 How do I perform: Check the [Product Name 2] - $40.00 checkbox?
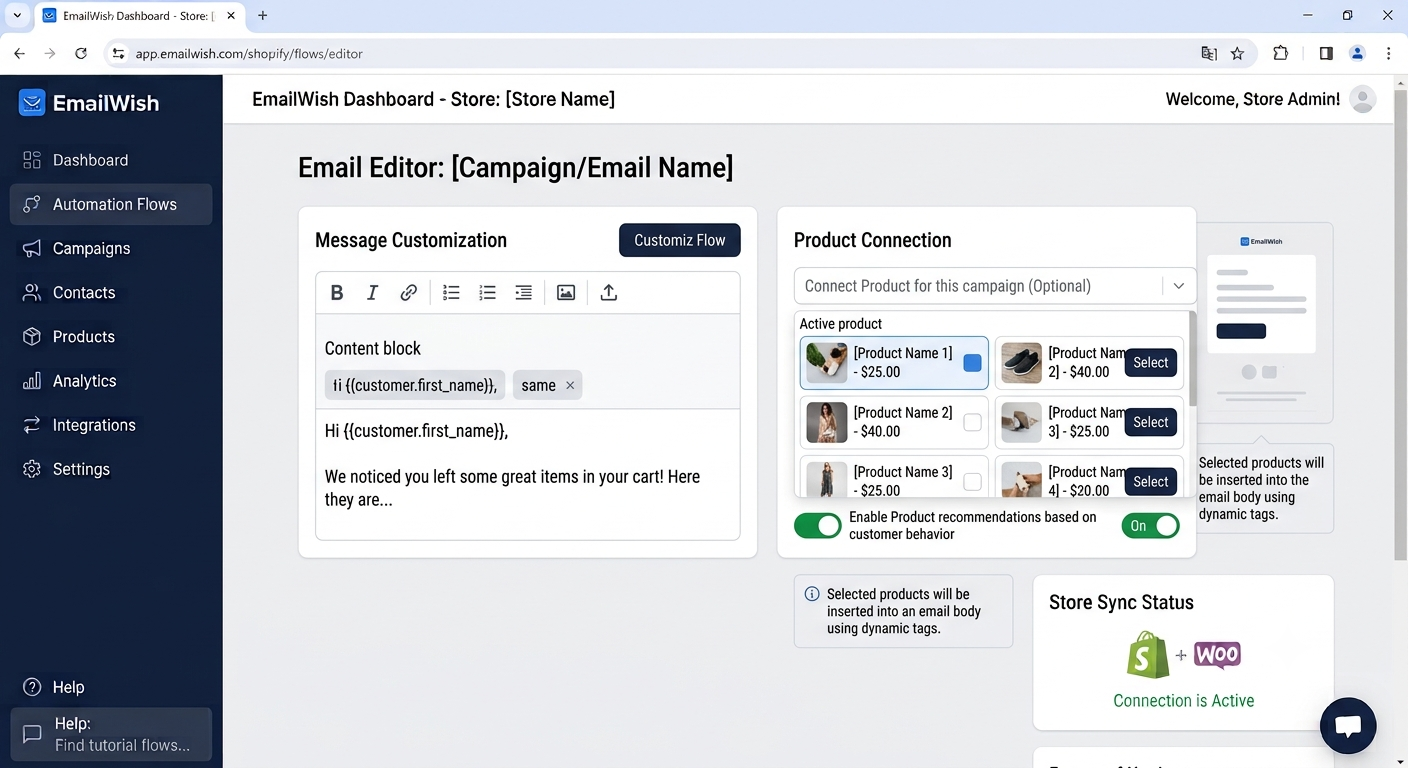click(972, 422)
